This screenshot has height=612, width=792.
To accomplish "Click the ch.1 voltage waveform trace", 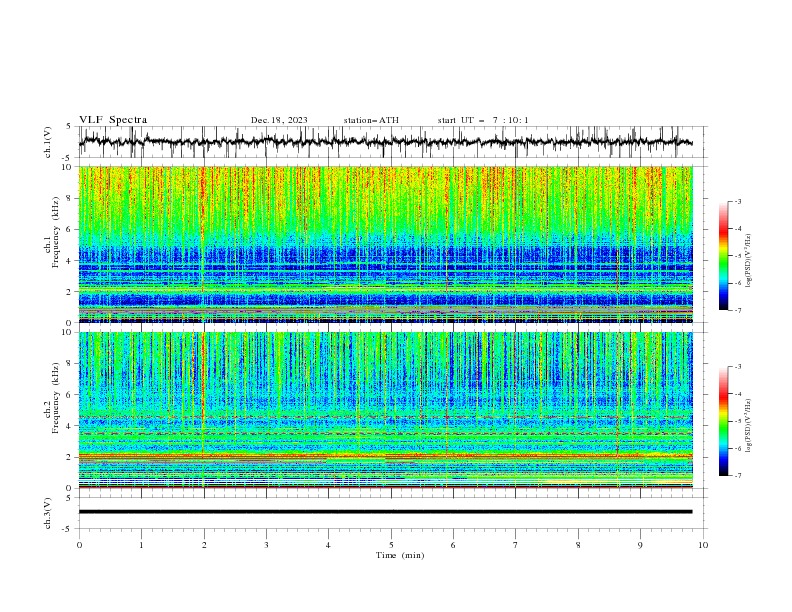I will pyautogui.click(x=385, y=142).
